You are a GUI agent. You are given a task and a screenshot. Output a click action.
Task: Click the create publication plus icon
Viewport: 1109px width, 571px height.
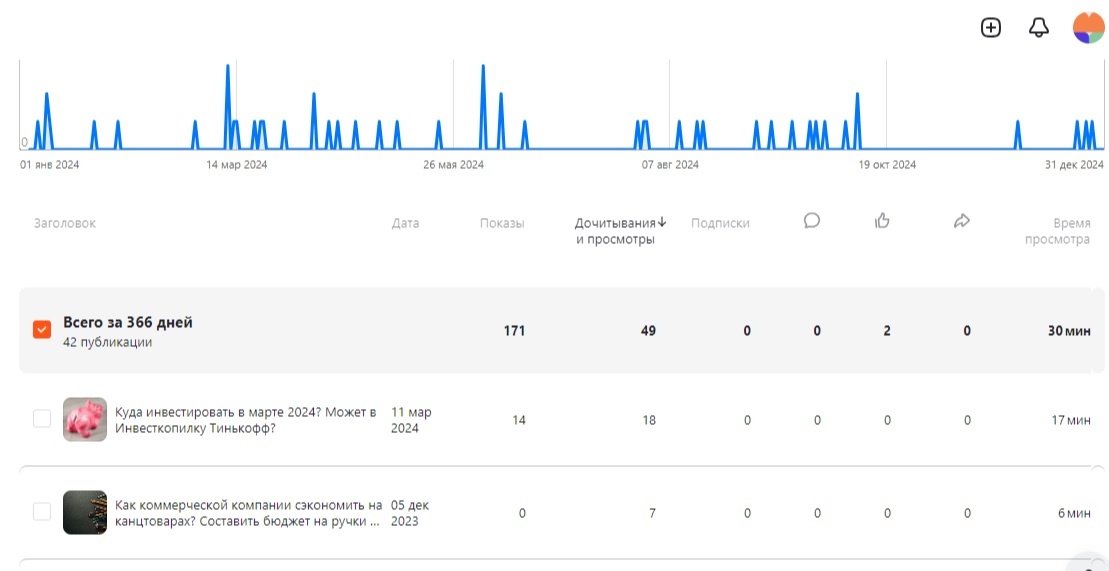(991, 28)
